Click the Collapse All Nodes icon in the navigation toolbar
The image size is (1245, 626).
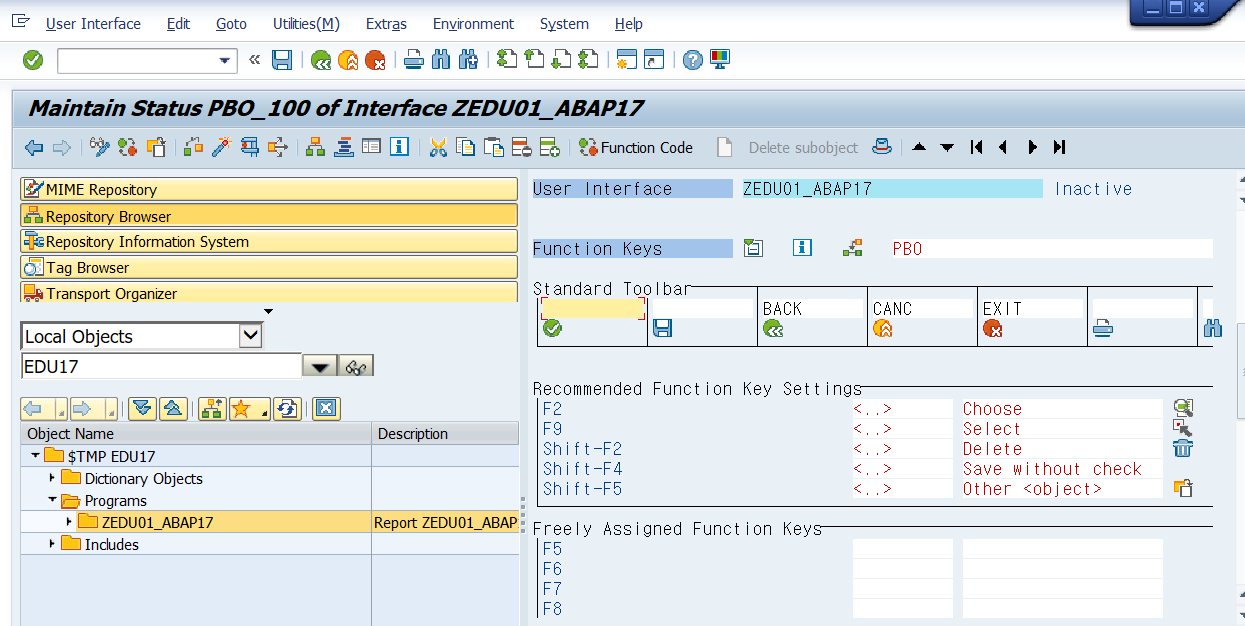click(x=174, y=408)
